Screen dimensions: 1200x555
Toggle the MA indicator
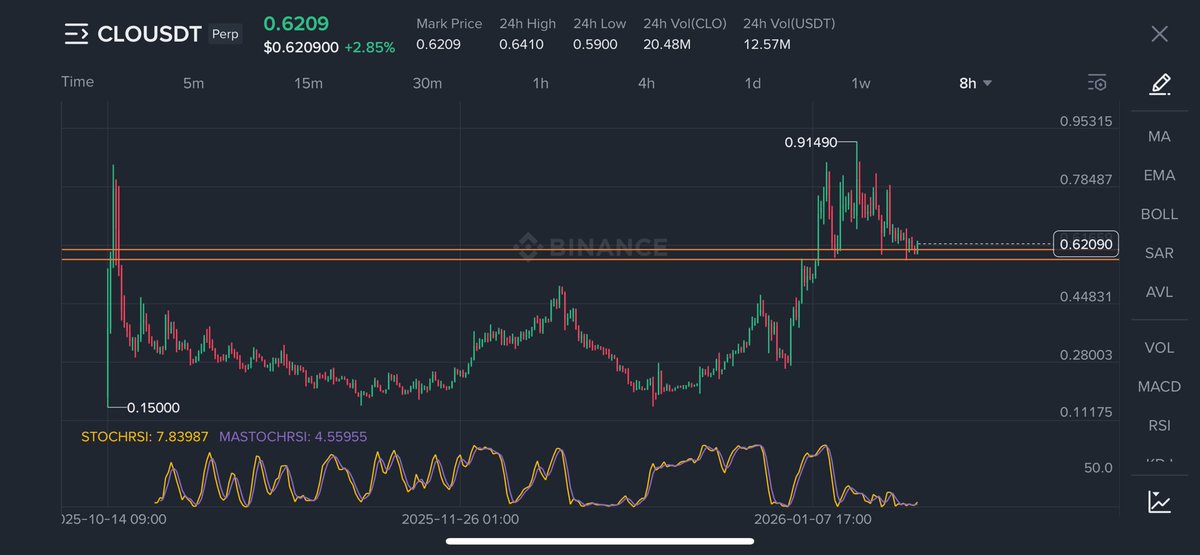(x=1159, y=136)
